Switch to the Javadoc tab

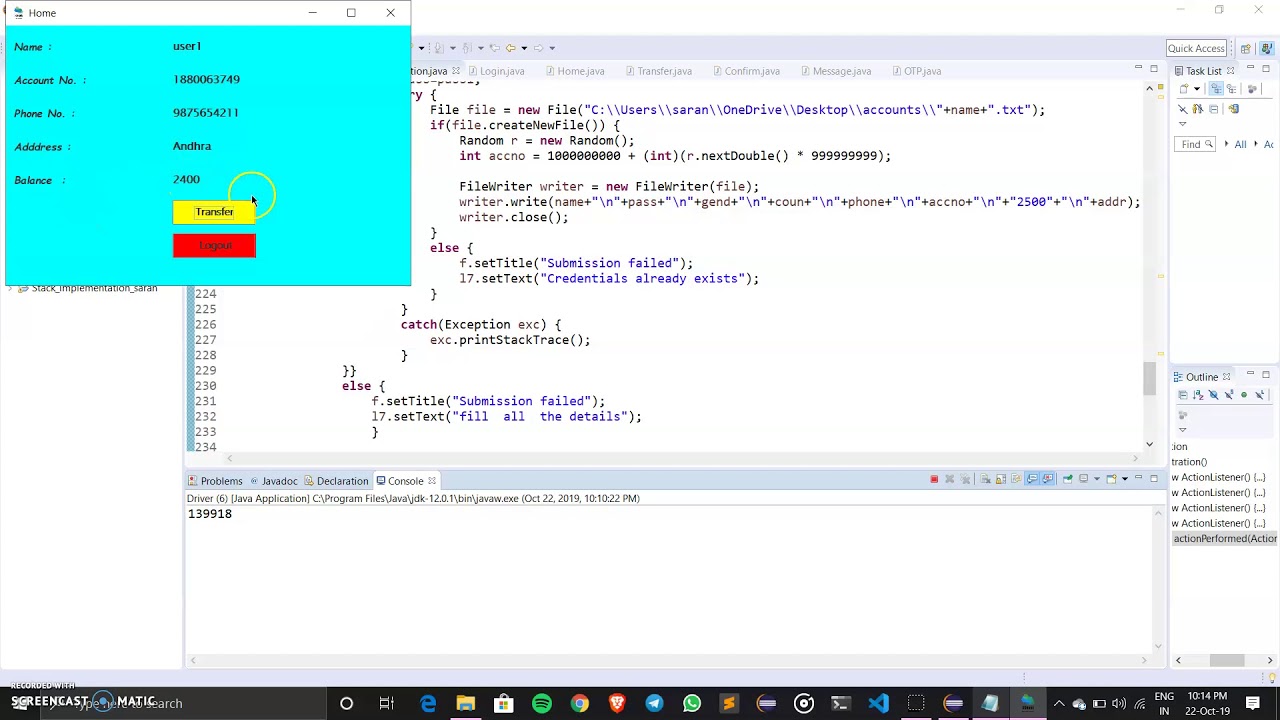coord(272,481)
